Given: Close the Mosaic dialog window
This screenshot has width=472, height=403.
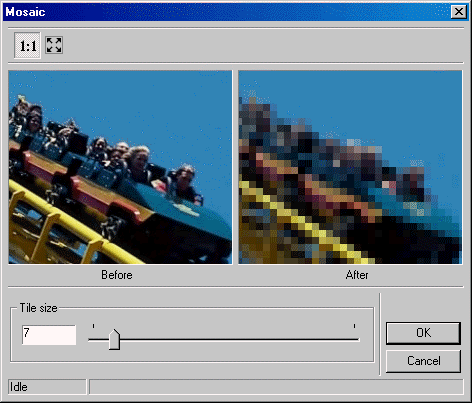Looking at the screenshot, I should 459,12.
